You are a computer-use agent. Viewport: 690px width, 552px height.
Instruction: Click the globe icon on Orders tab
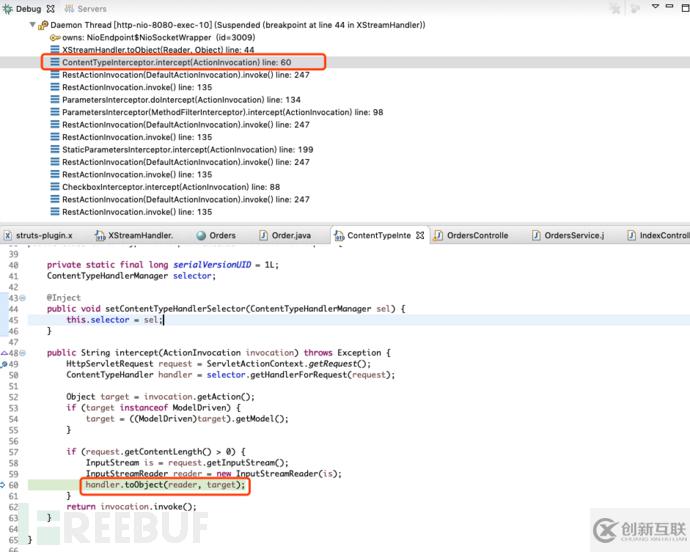tap(201, 236)
